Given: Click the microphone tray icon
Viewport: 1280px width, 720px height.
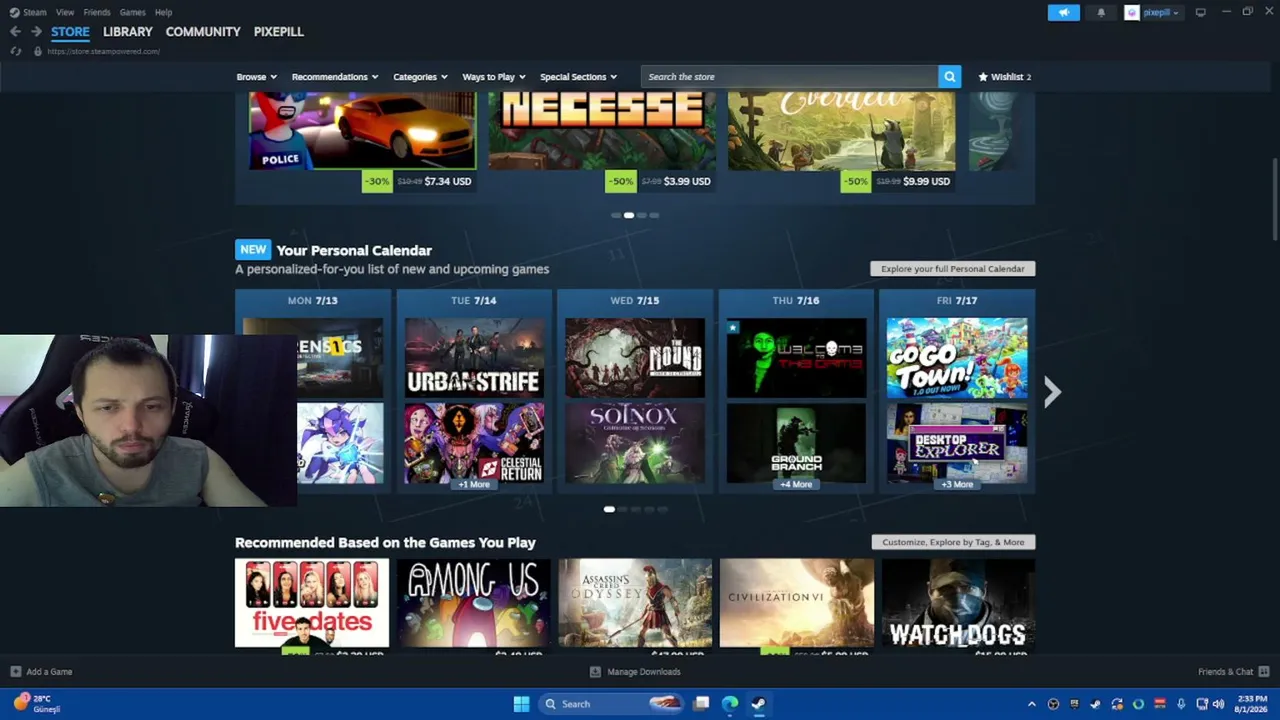Looking at the screenshot, I should pyautogui.click(x=1181, y=704).
